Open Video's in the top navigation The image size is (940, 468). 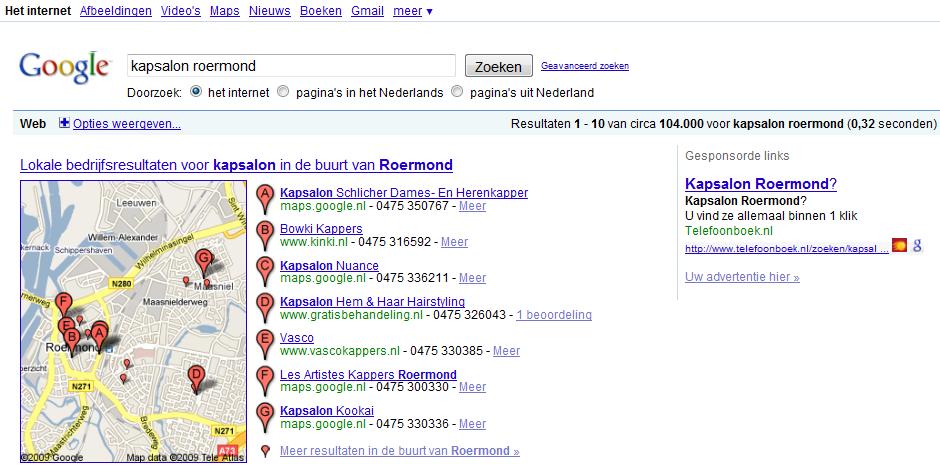tap(180, 11)
